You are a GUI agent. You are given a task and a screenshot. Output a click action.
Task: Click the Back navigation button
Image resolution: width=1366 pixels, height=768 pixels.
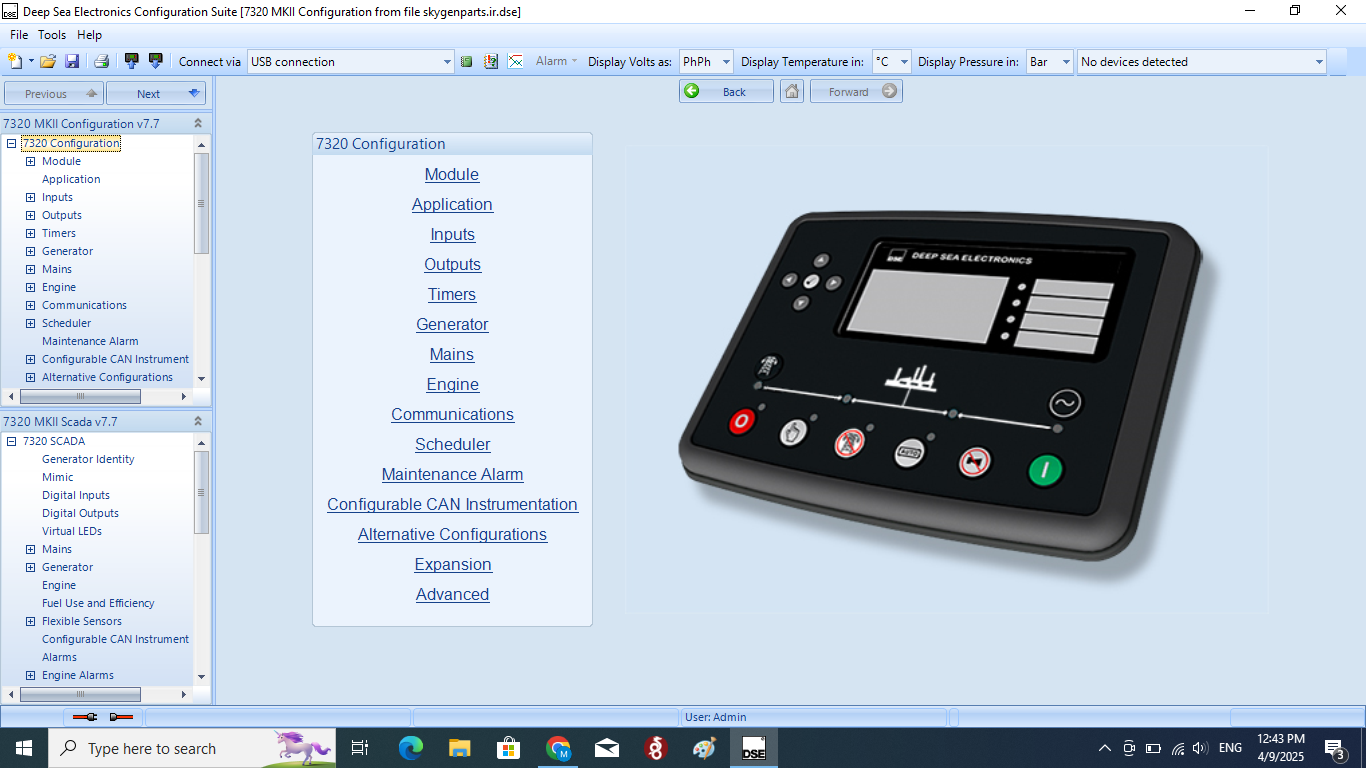(726, 92)
